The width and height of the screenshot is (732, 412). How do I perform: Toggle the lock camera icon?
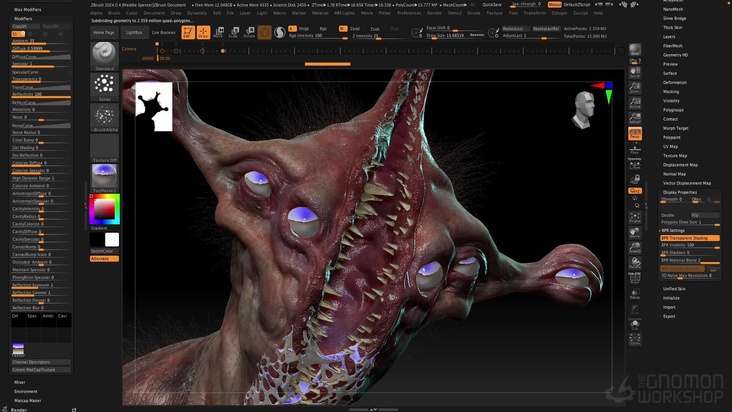coord(635,179)
